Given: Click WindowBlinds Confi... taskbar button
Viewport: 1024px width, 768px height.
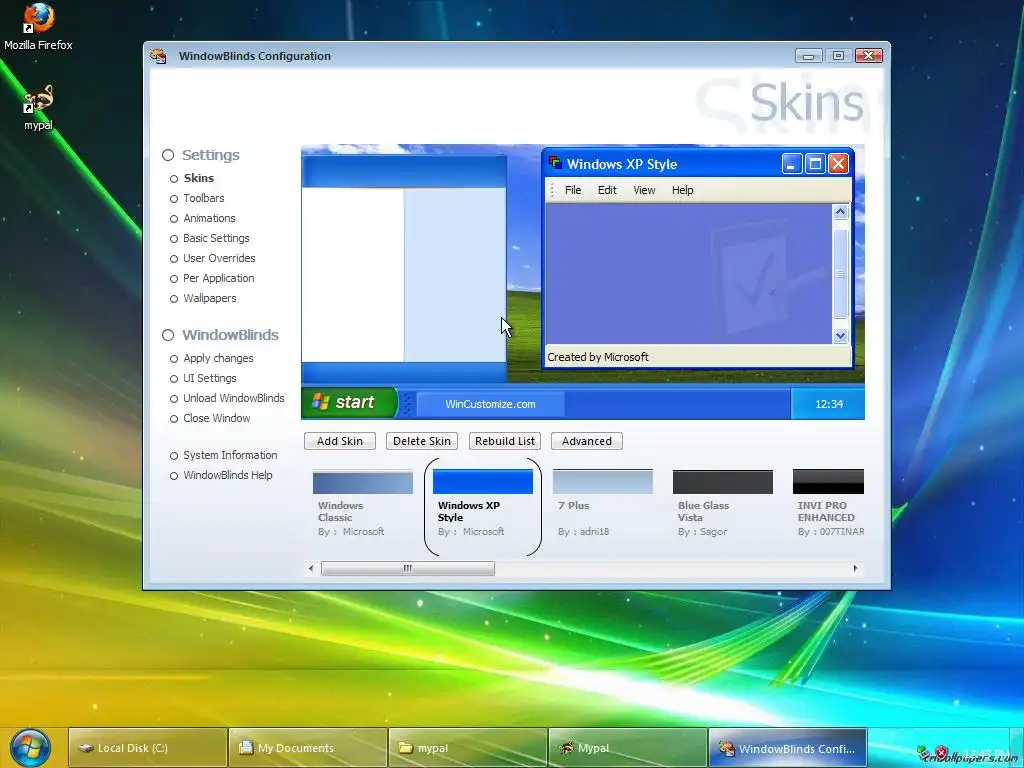Looking at the screenshot, I should pyautogui.click(x=788, y=748).
